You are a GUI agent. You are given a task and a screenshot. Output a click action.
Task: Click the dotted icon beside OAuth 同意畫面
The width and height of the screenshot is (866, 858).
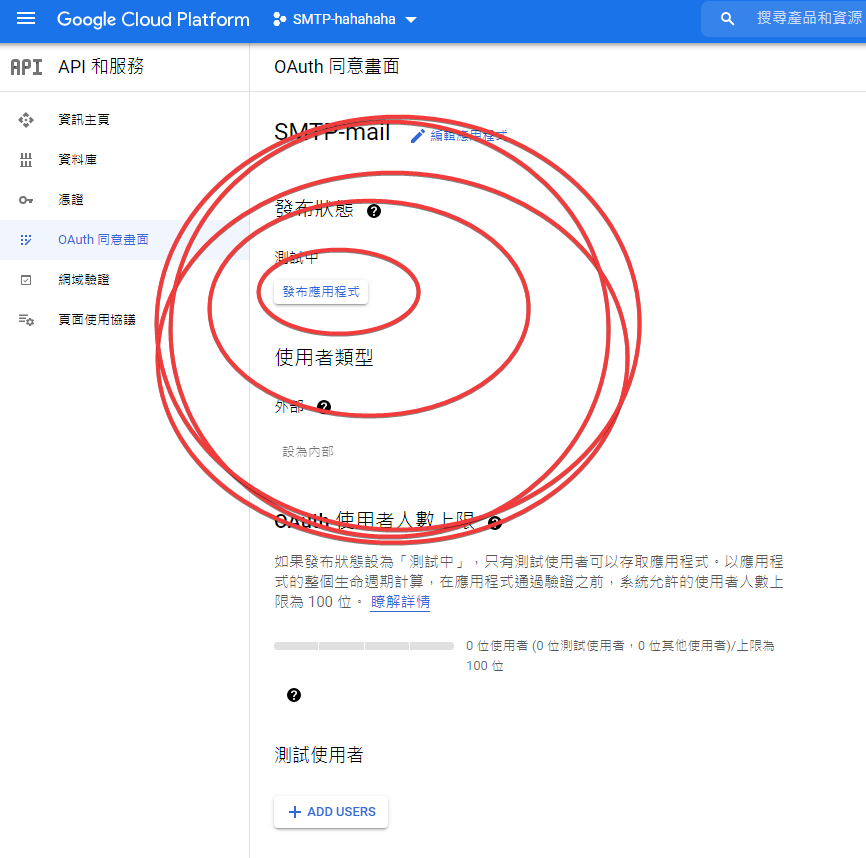click(26, 240)
